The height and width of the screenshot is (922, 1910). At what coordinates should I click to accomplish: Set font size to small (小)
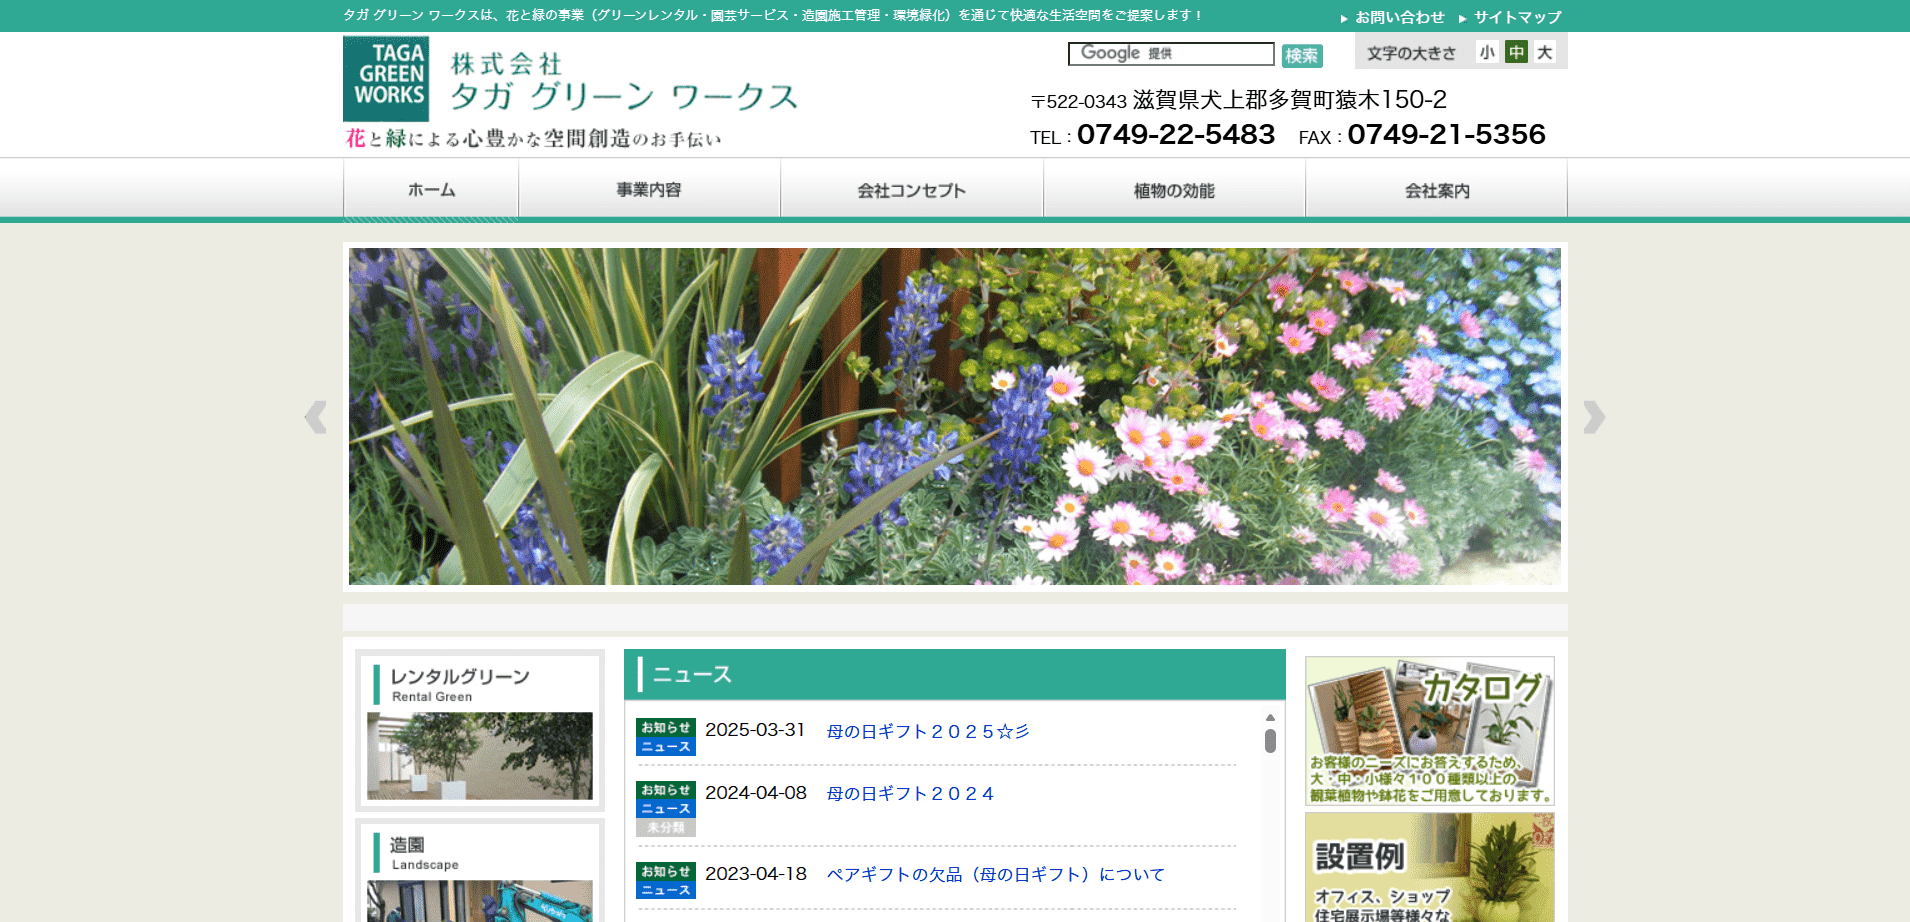[1487, 53]
